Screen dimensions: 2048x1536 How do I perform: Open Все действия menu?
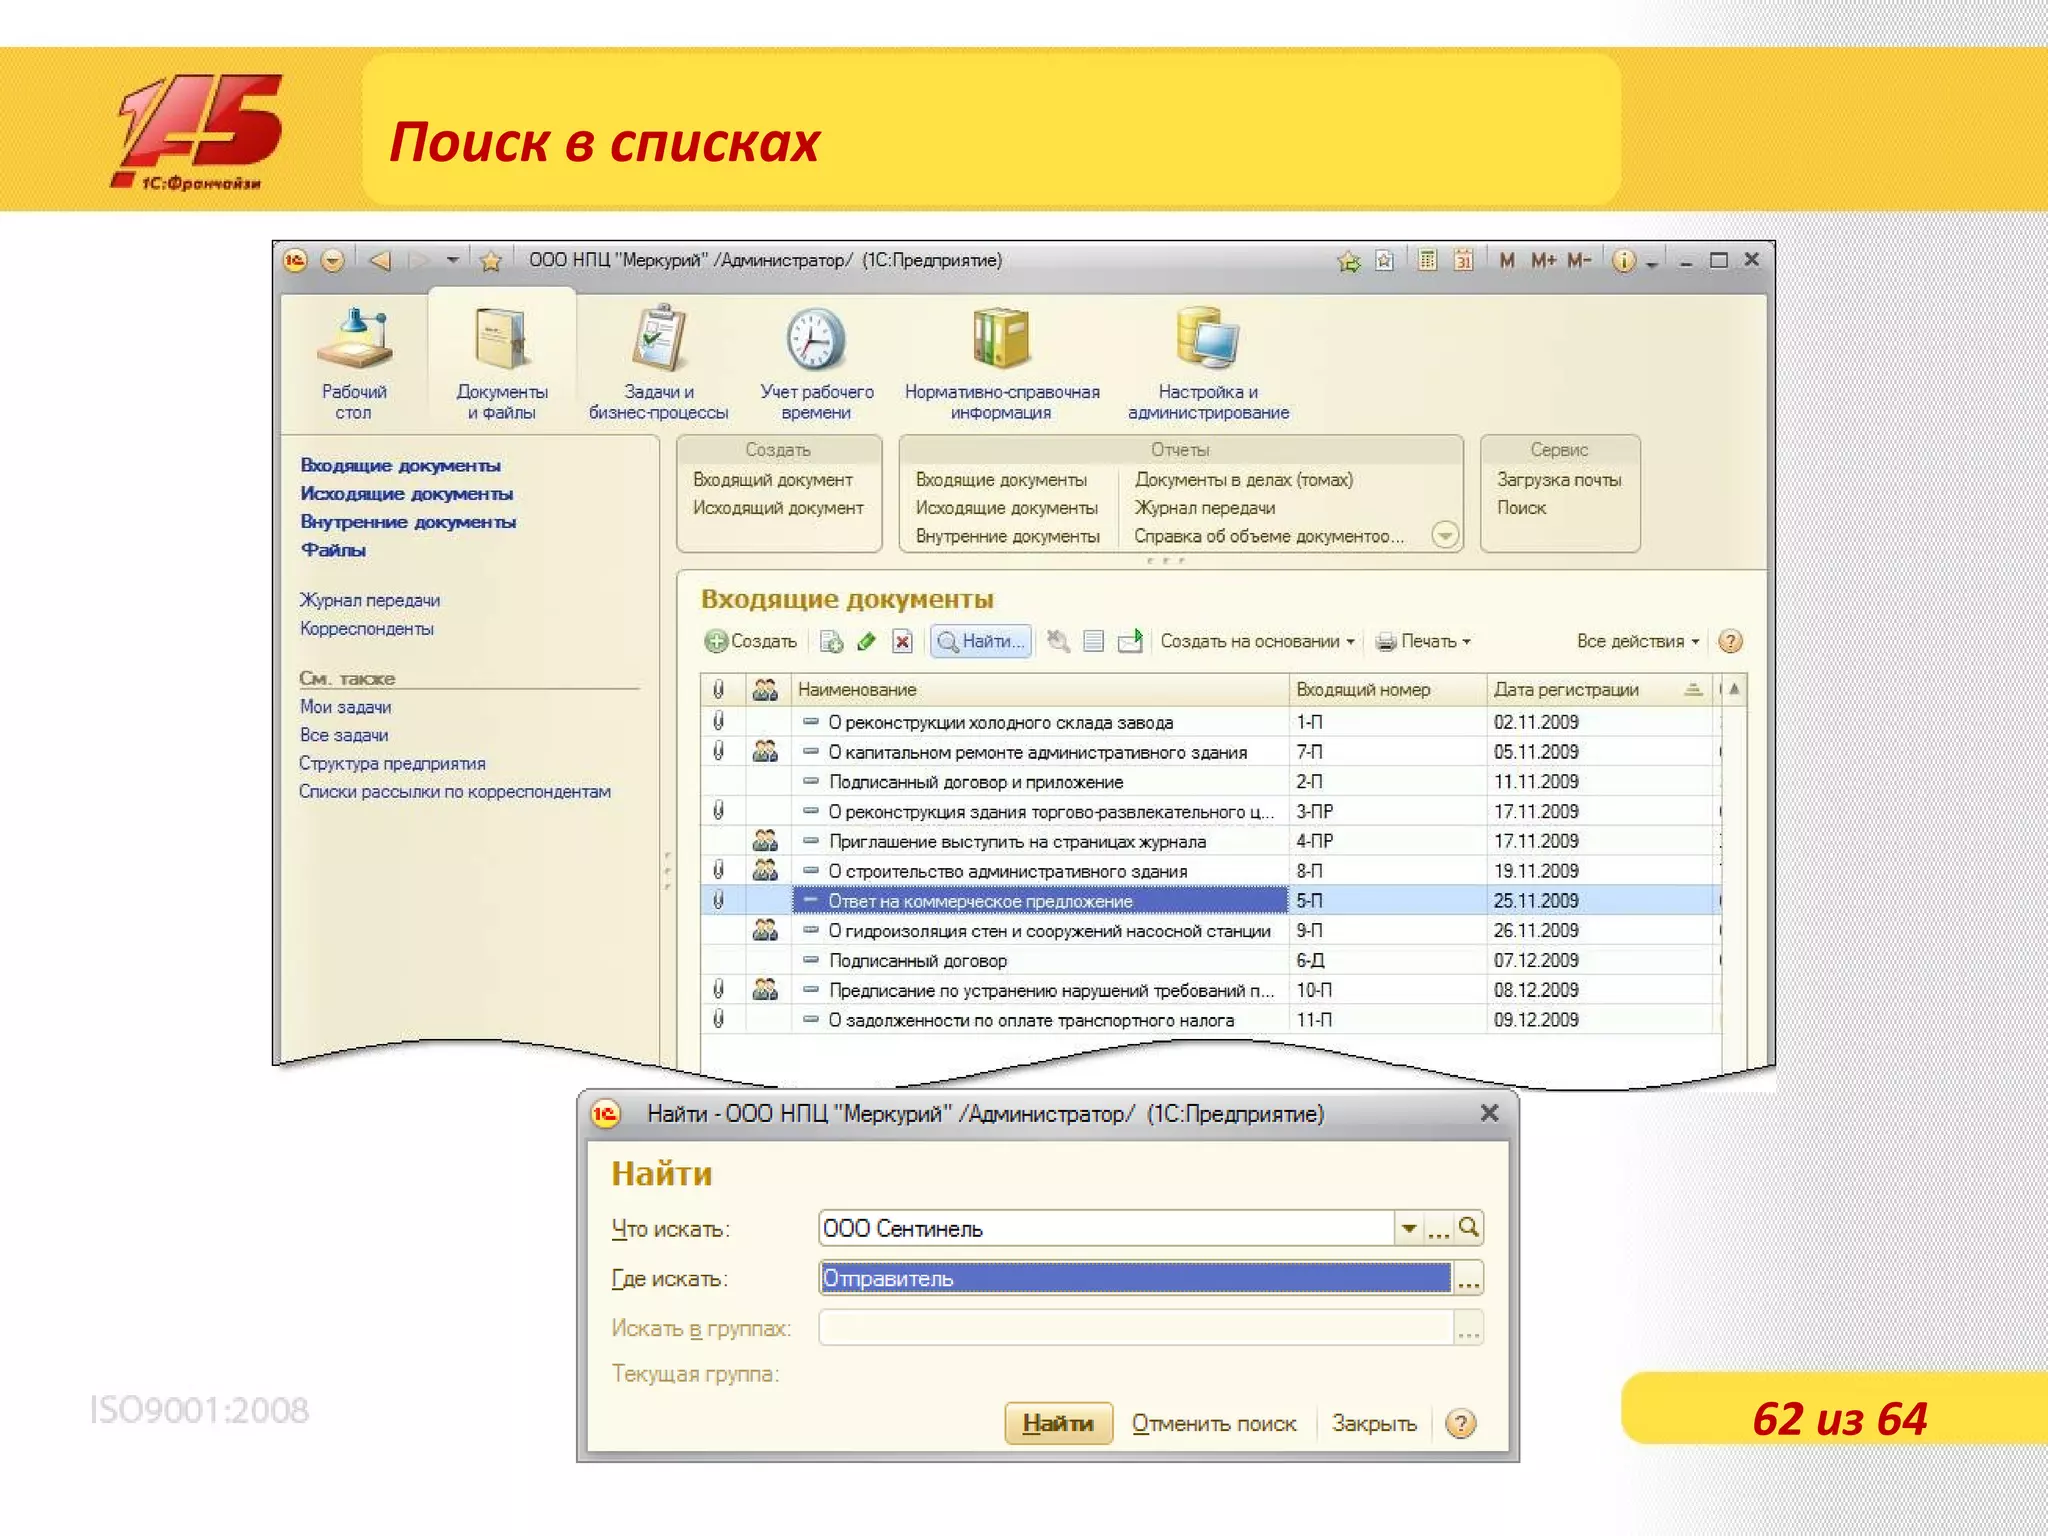tap(1638, 641)
